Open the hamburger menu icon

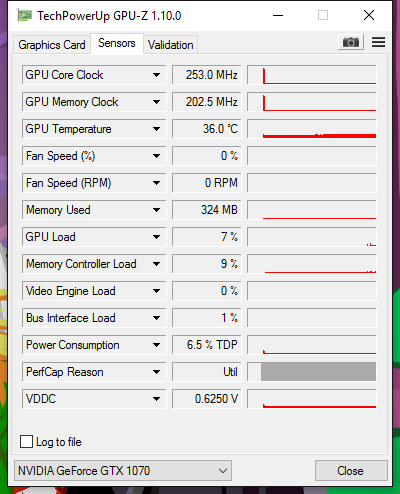coord(378,42)
